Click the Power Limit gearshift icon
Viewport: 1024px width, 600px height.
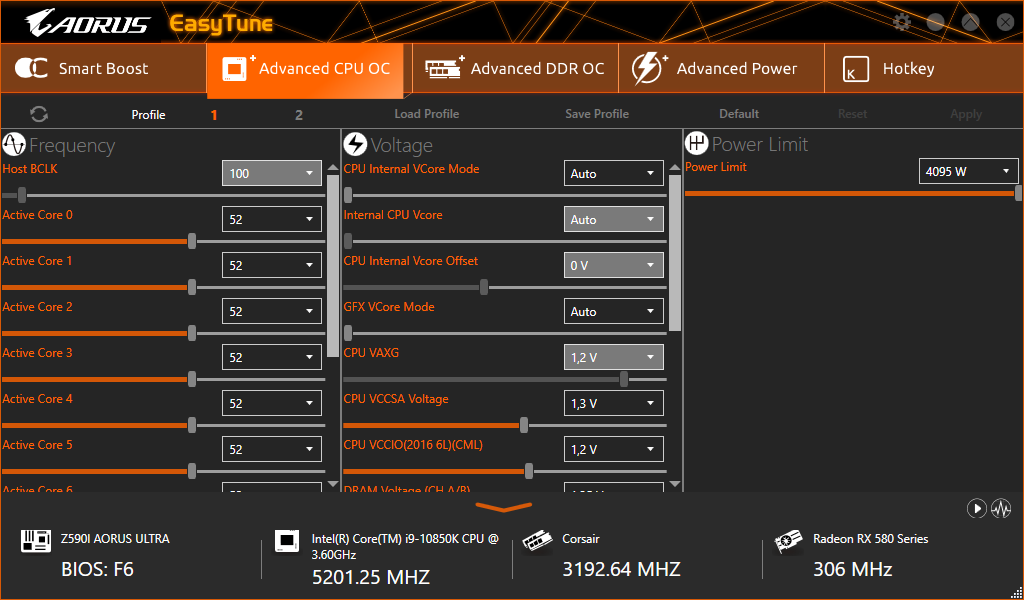[697, 143]
